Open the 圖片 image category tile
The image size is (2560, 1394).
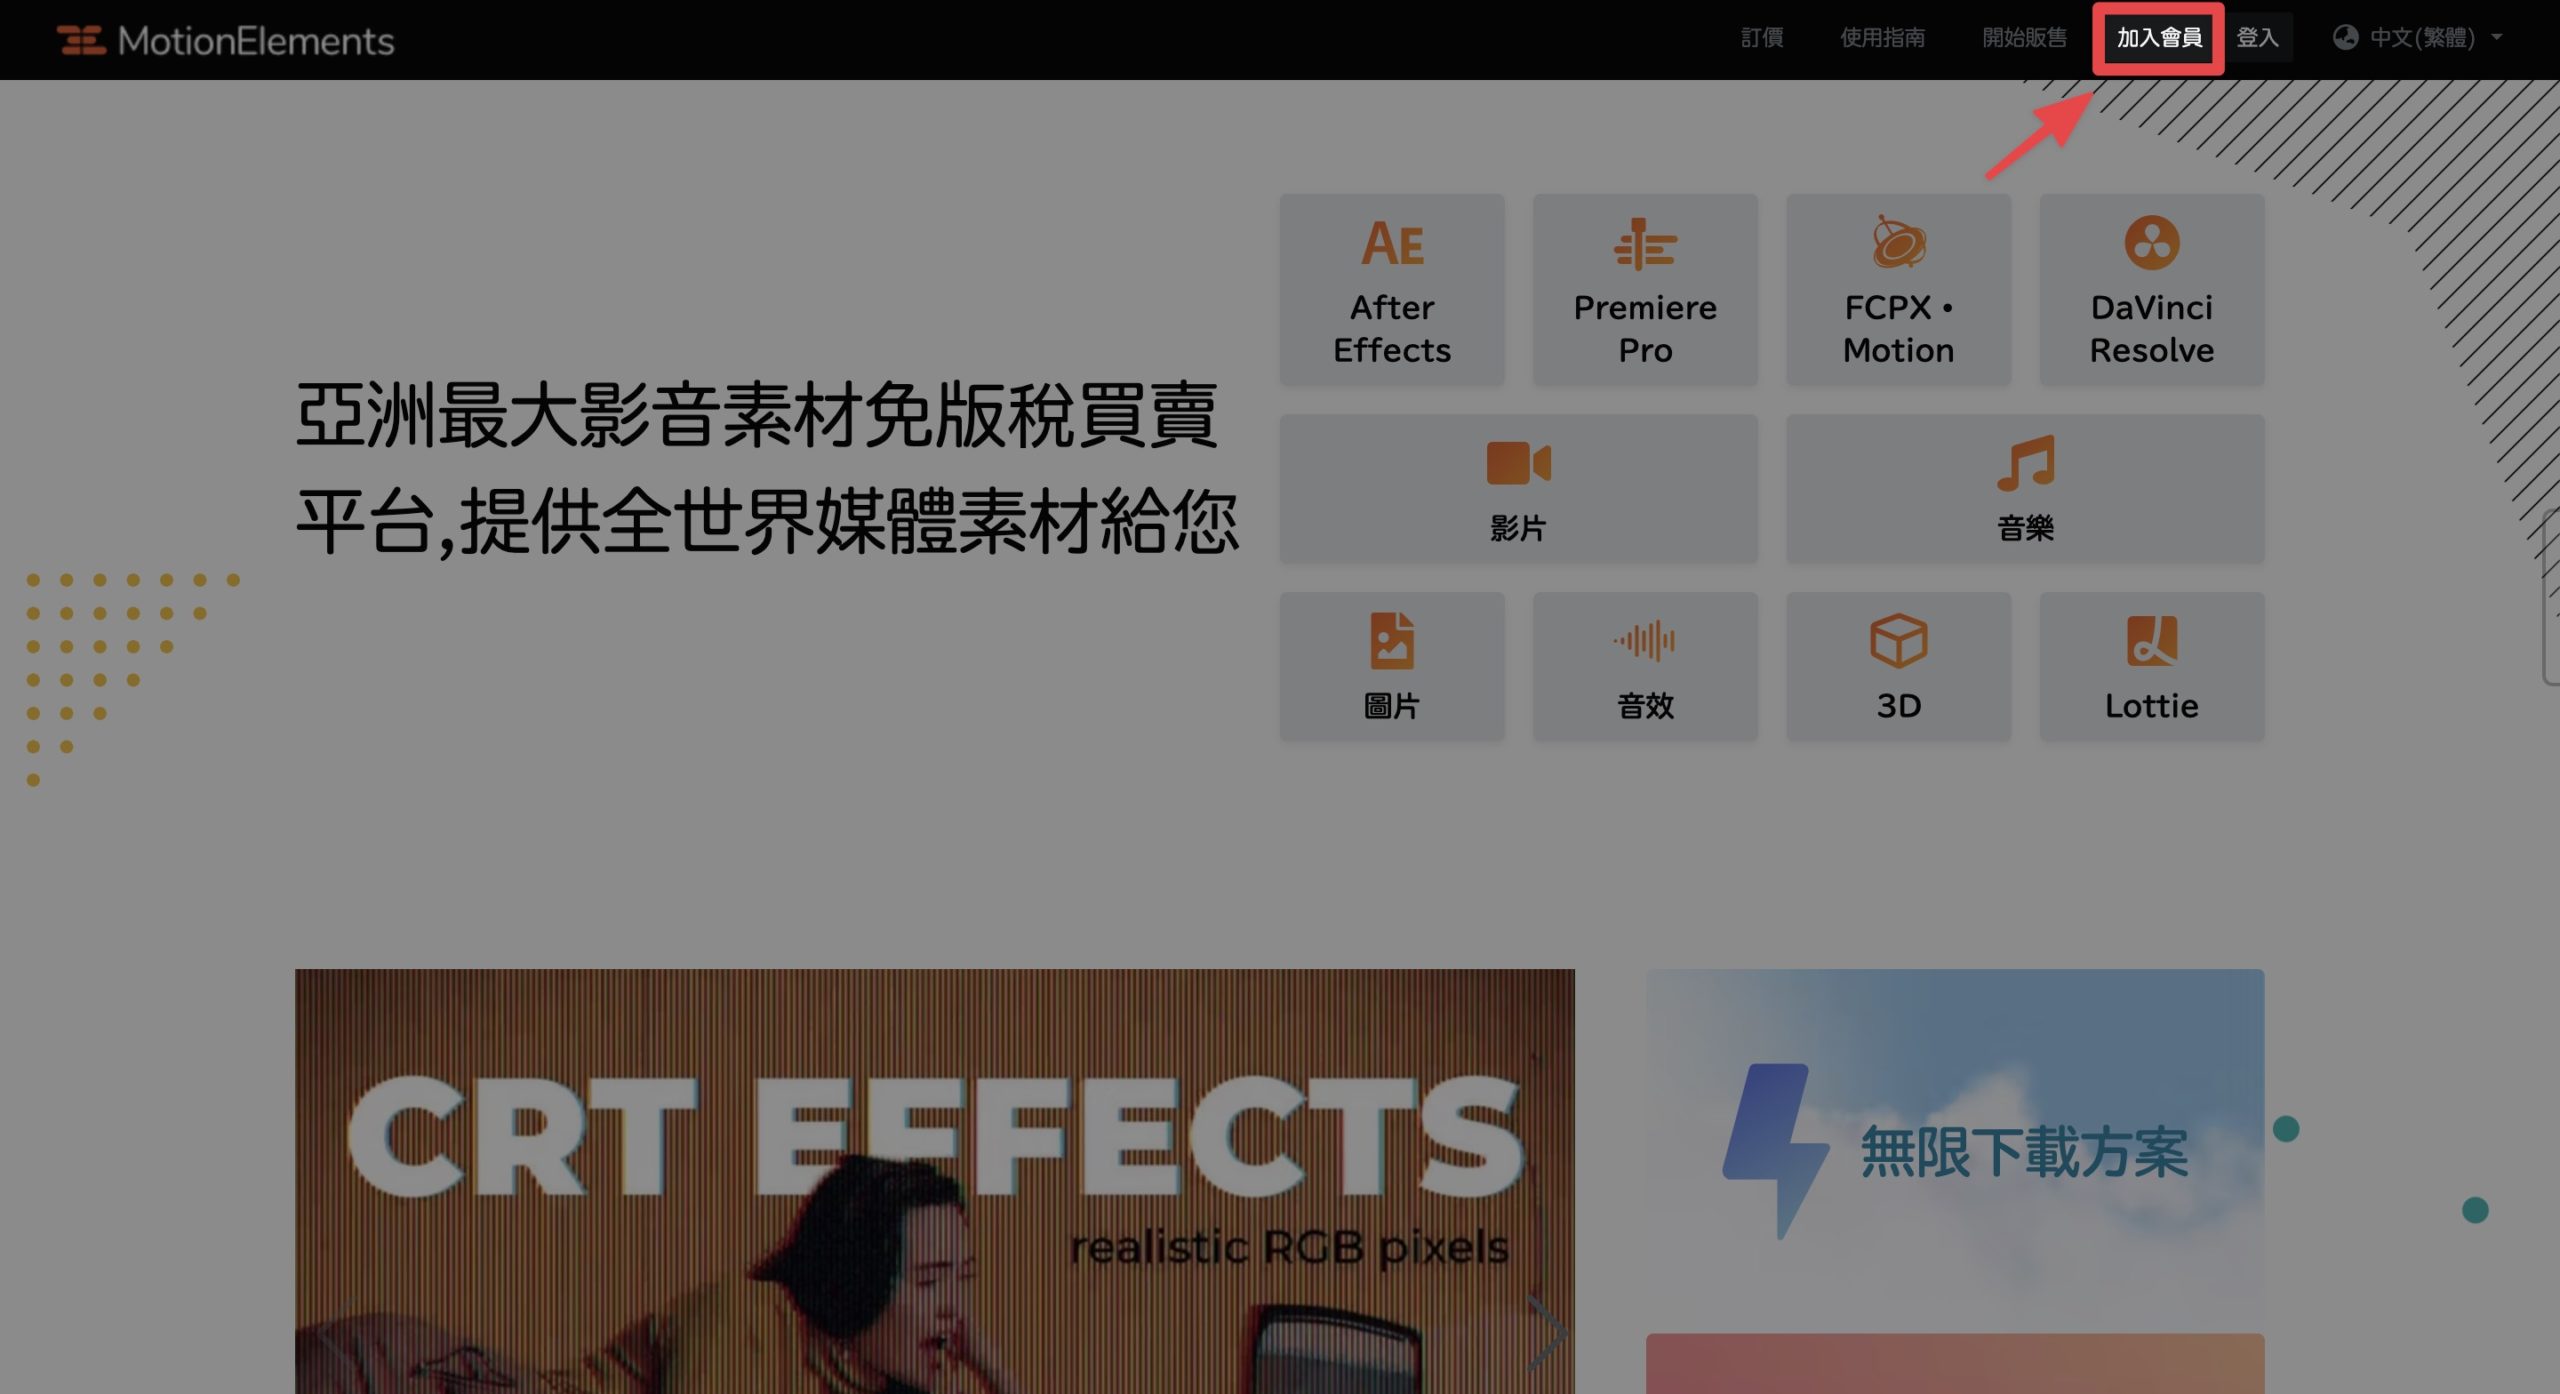[x=1392, y=666]
